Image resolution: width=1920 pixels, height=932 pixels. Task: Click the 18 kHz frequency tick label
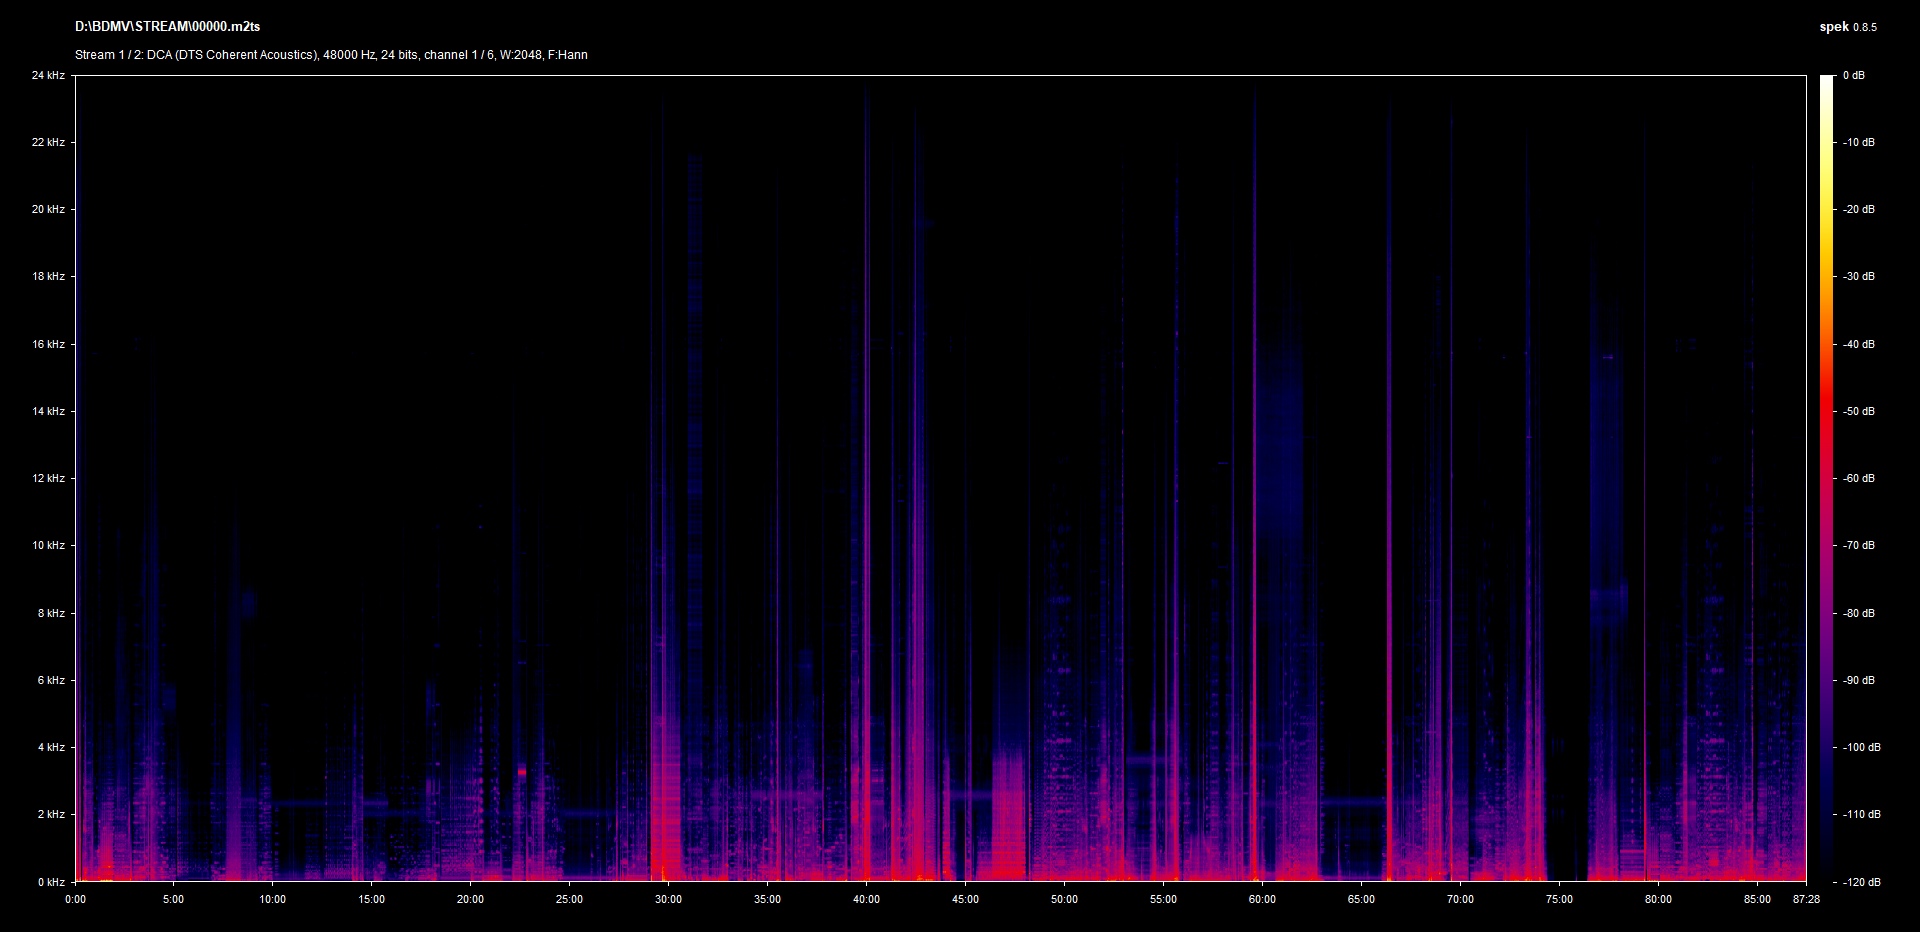[48, 276]
